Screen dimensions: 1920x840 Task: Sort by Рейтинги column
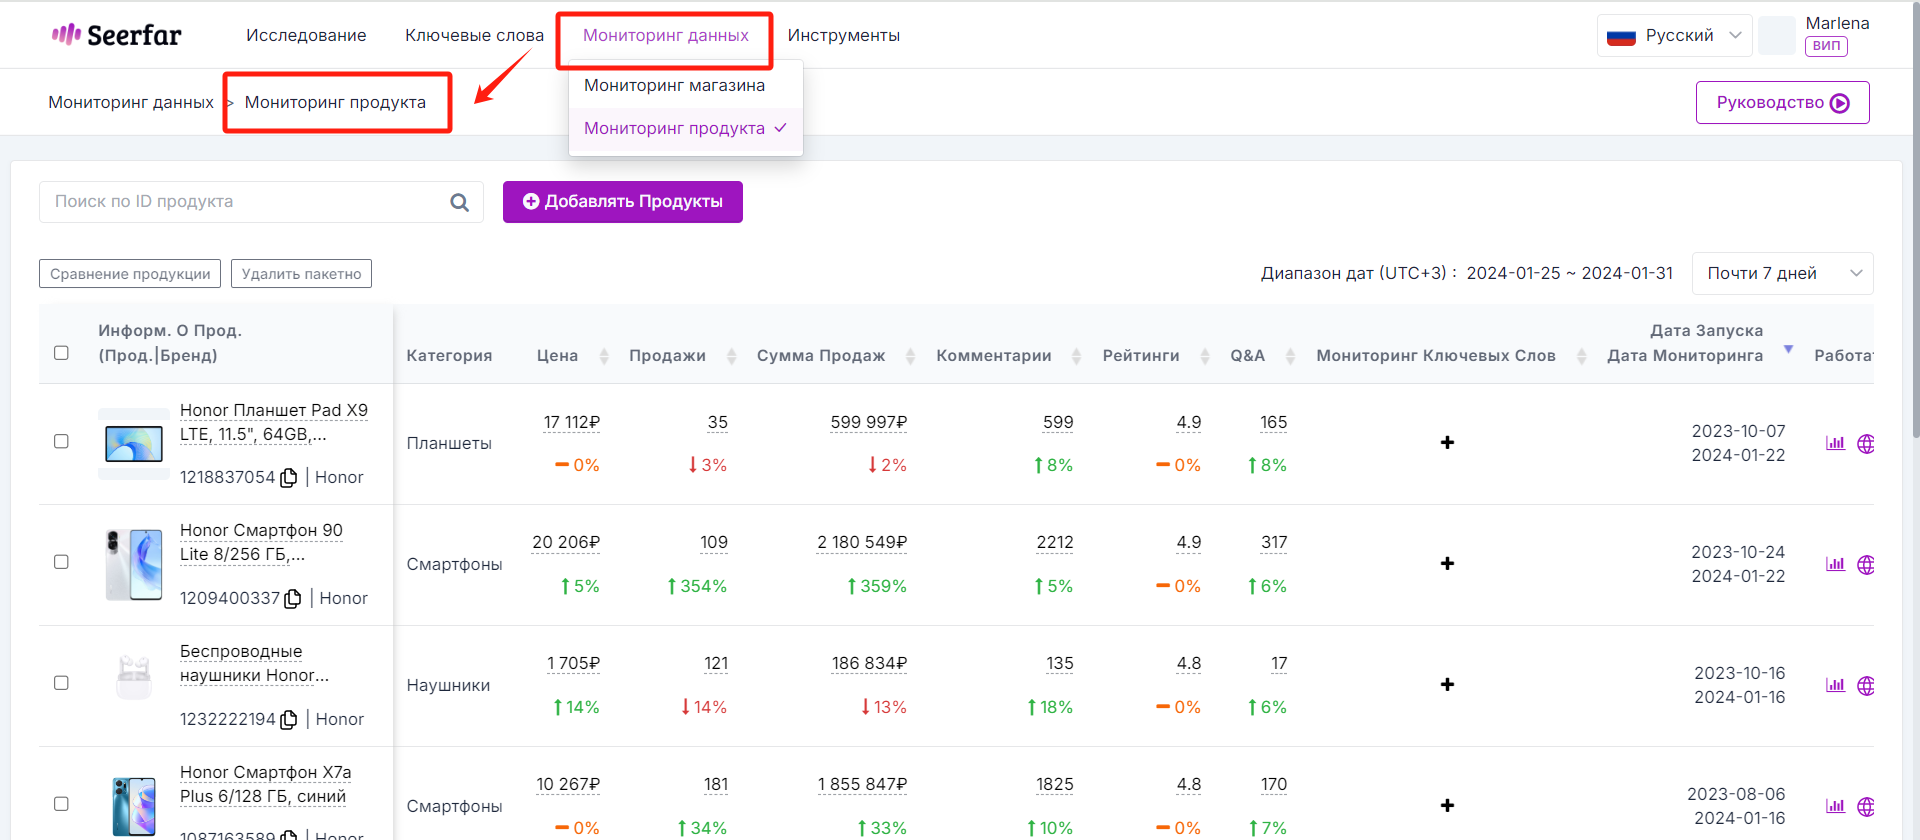[x=1205, y=356]
